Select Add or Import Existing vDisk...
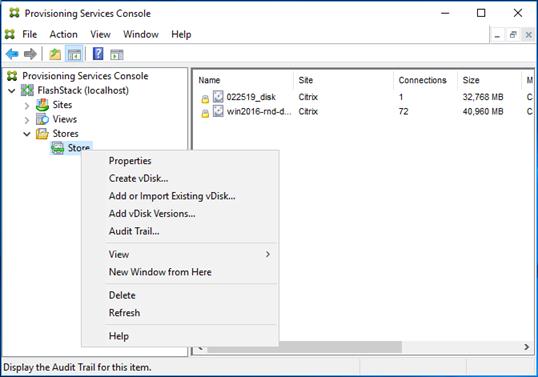Viewport: 538px width, 377px height. (x=172, y=196)
